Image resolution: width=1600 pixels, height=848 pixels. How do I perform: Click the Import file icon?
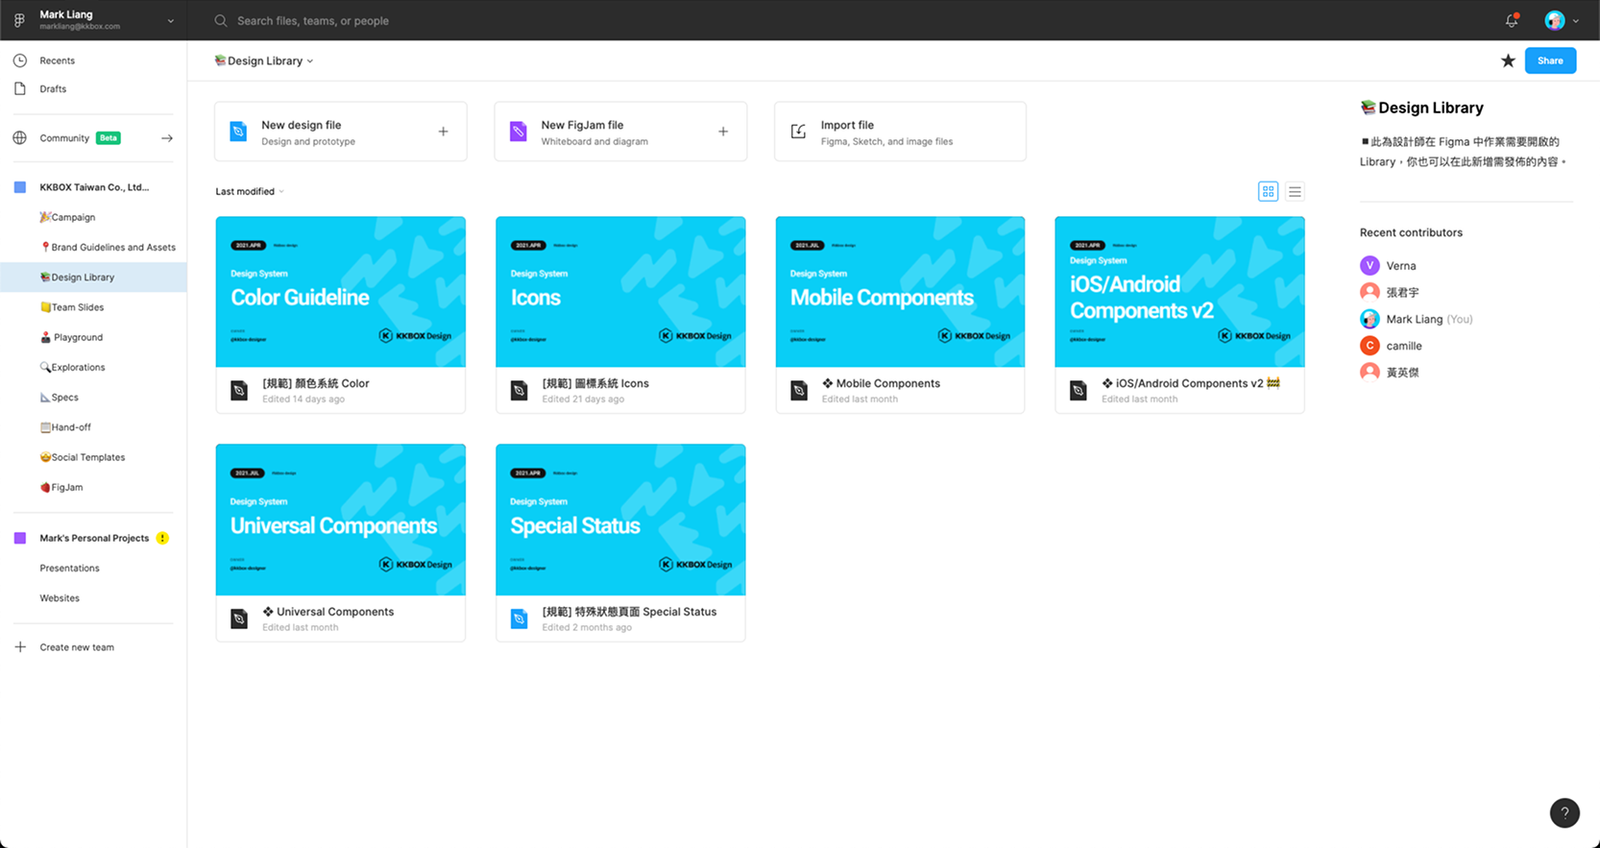798,131
